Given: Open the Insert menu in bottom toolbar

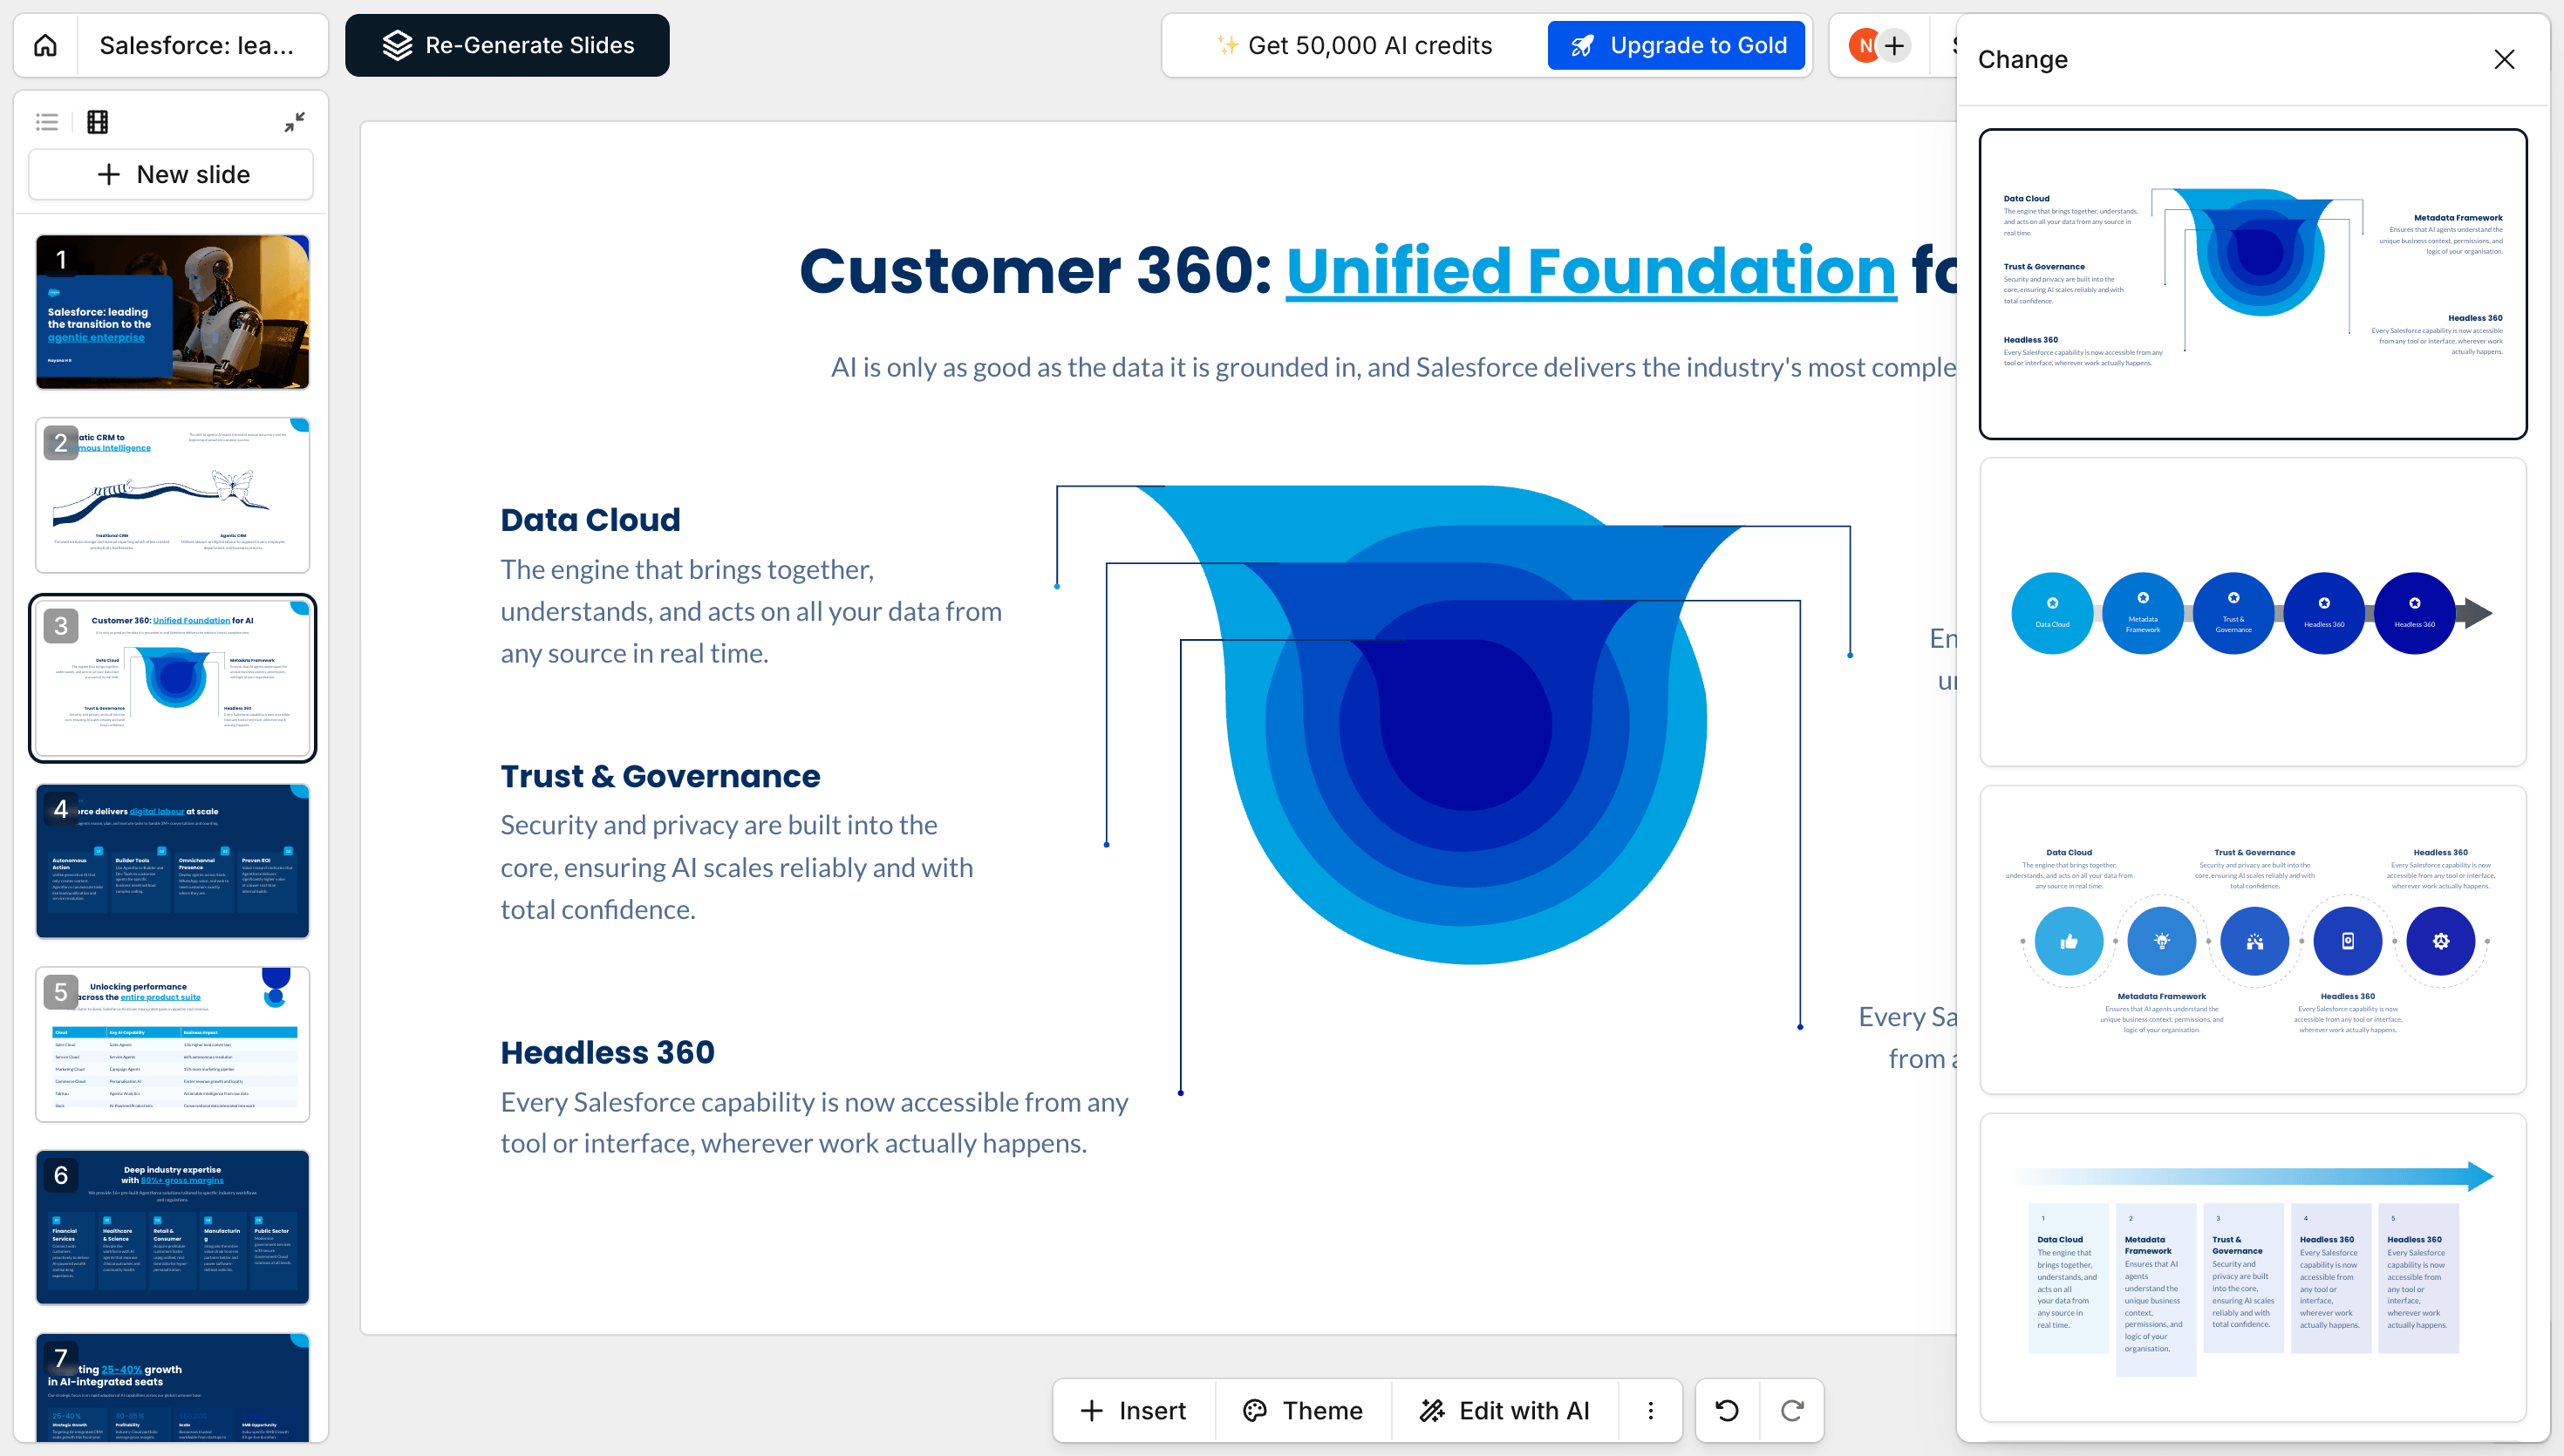Looking at the screenshot, I should click(1134, 1410).
